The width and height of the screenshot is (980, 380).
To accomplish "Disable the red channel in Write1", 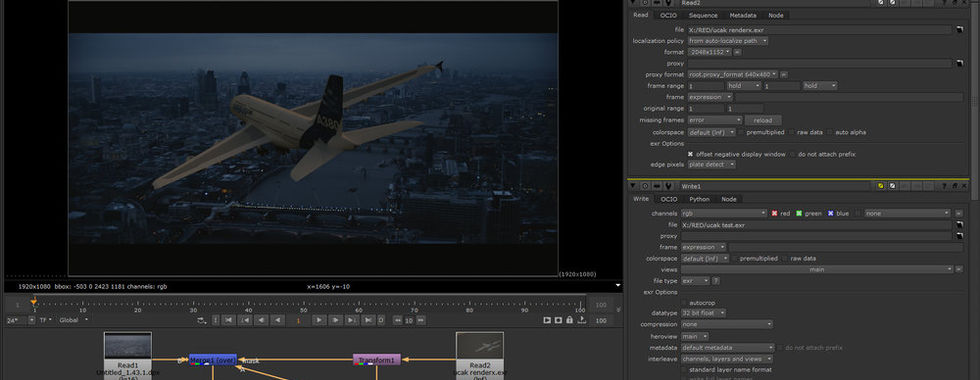I will point(774,213).
